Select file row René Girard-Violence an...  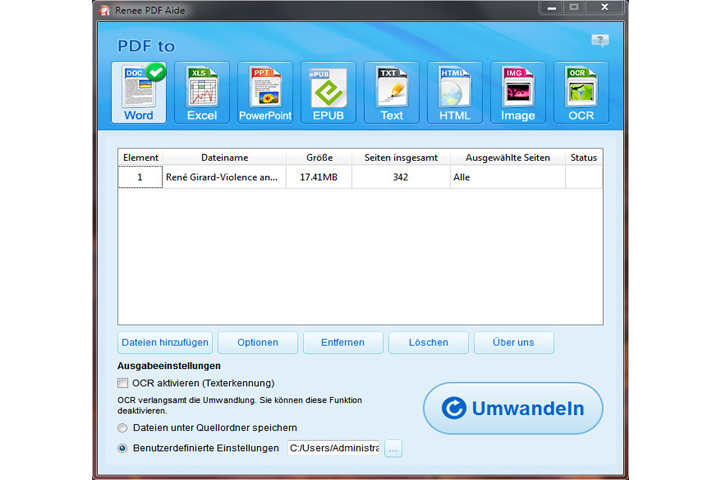click(360, 177)
